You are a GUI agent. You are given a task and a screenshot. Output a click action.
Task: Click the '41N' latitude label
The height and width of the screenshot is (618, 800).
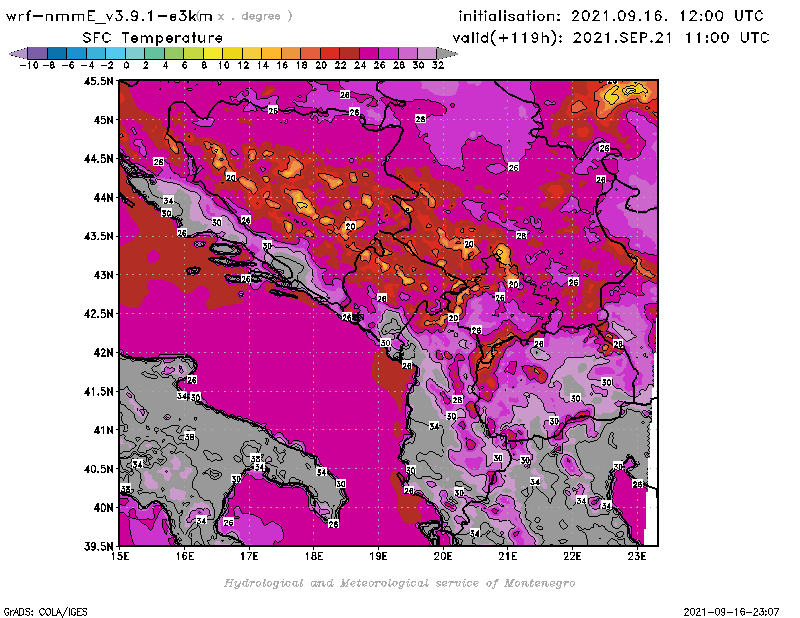pos(104,430)
